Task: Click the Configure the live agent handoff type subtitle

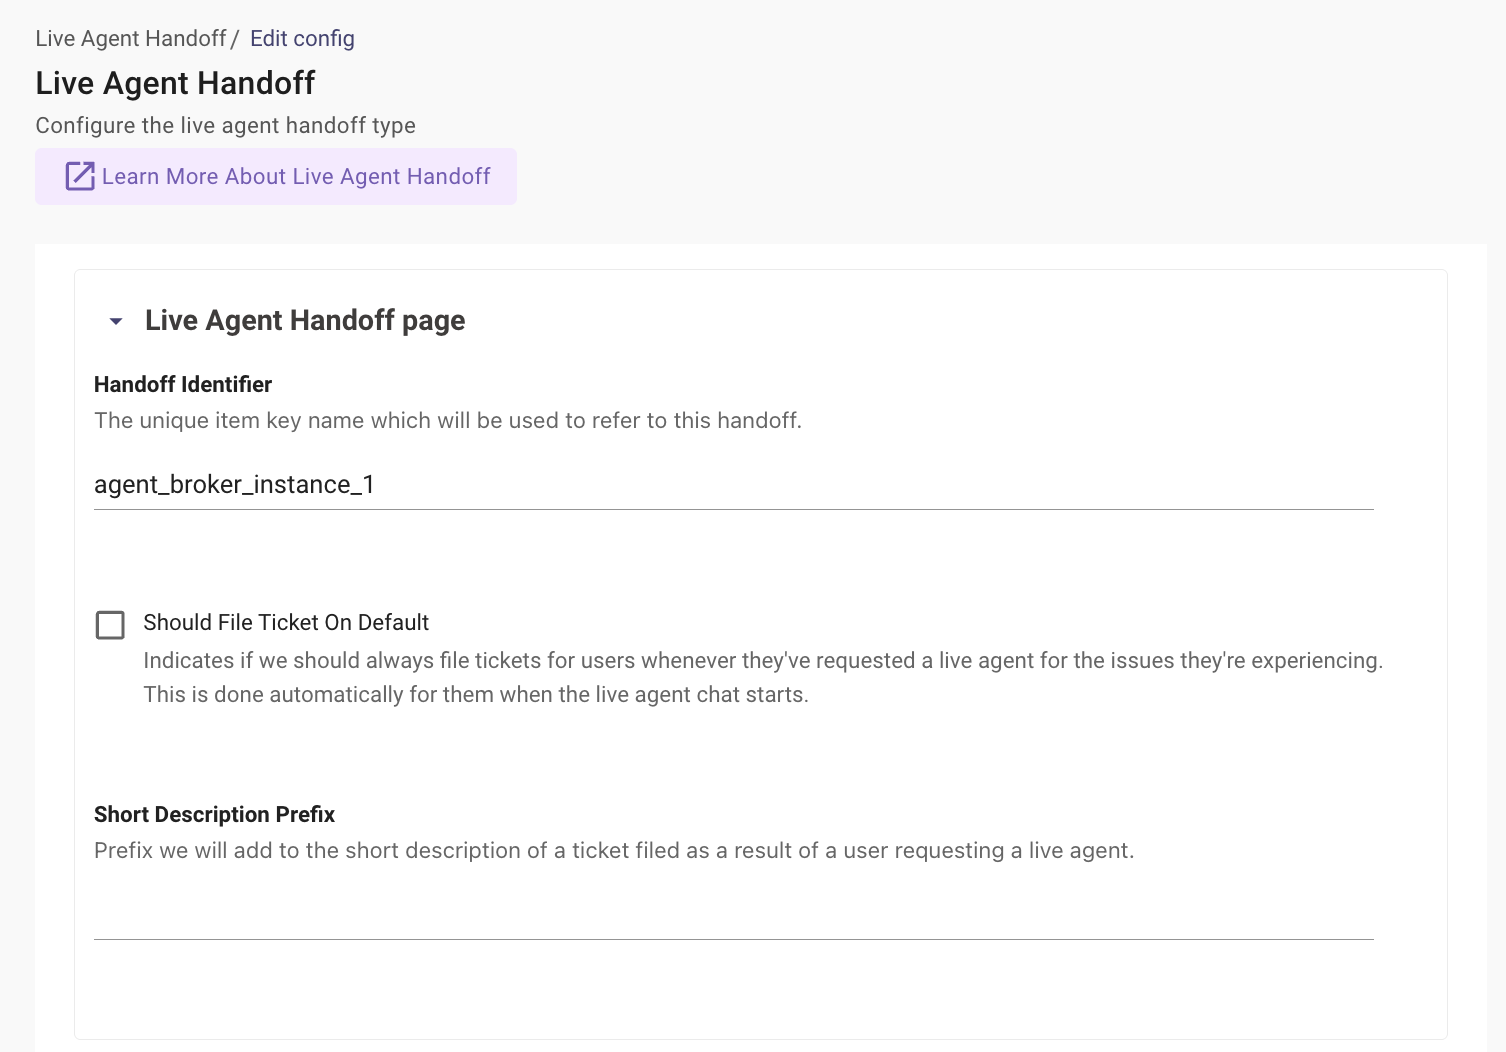Action: pos(226,125)
